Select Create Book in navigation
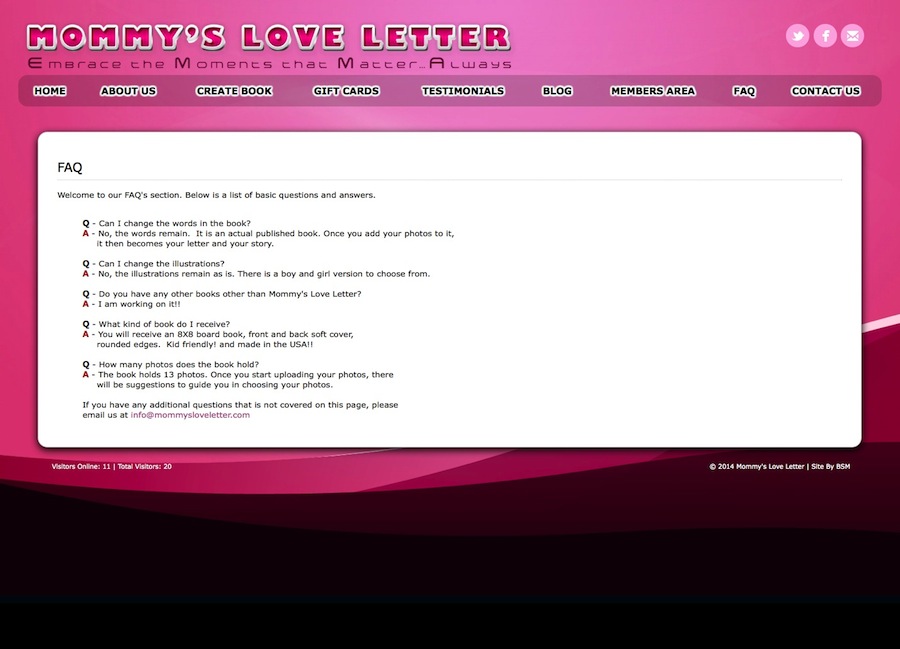The image size is (900, 649). click(x=234, y=91)
